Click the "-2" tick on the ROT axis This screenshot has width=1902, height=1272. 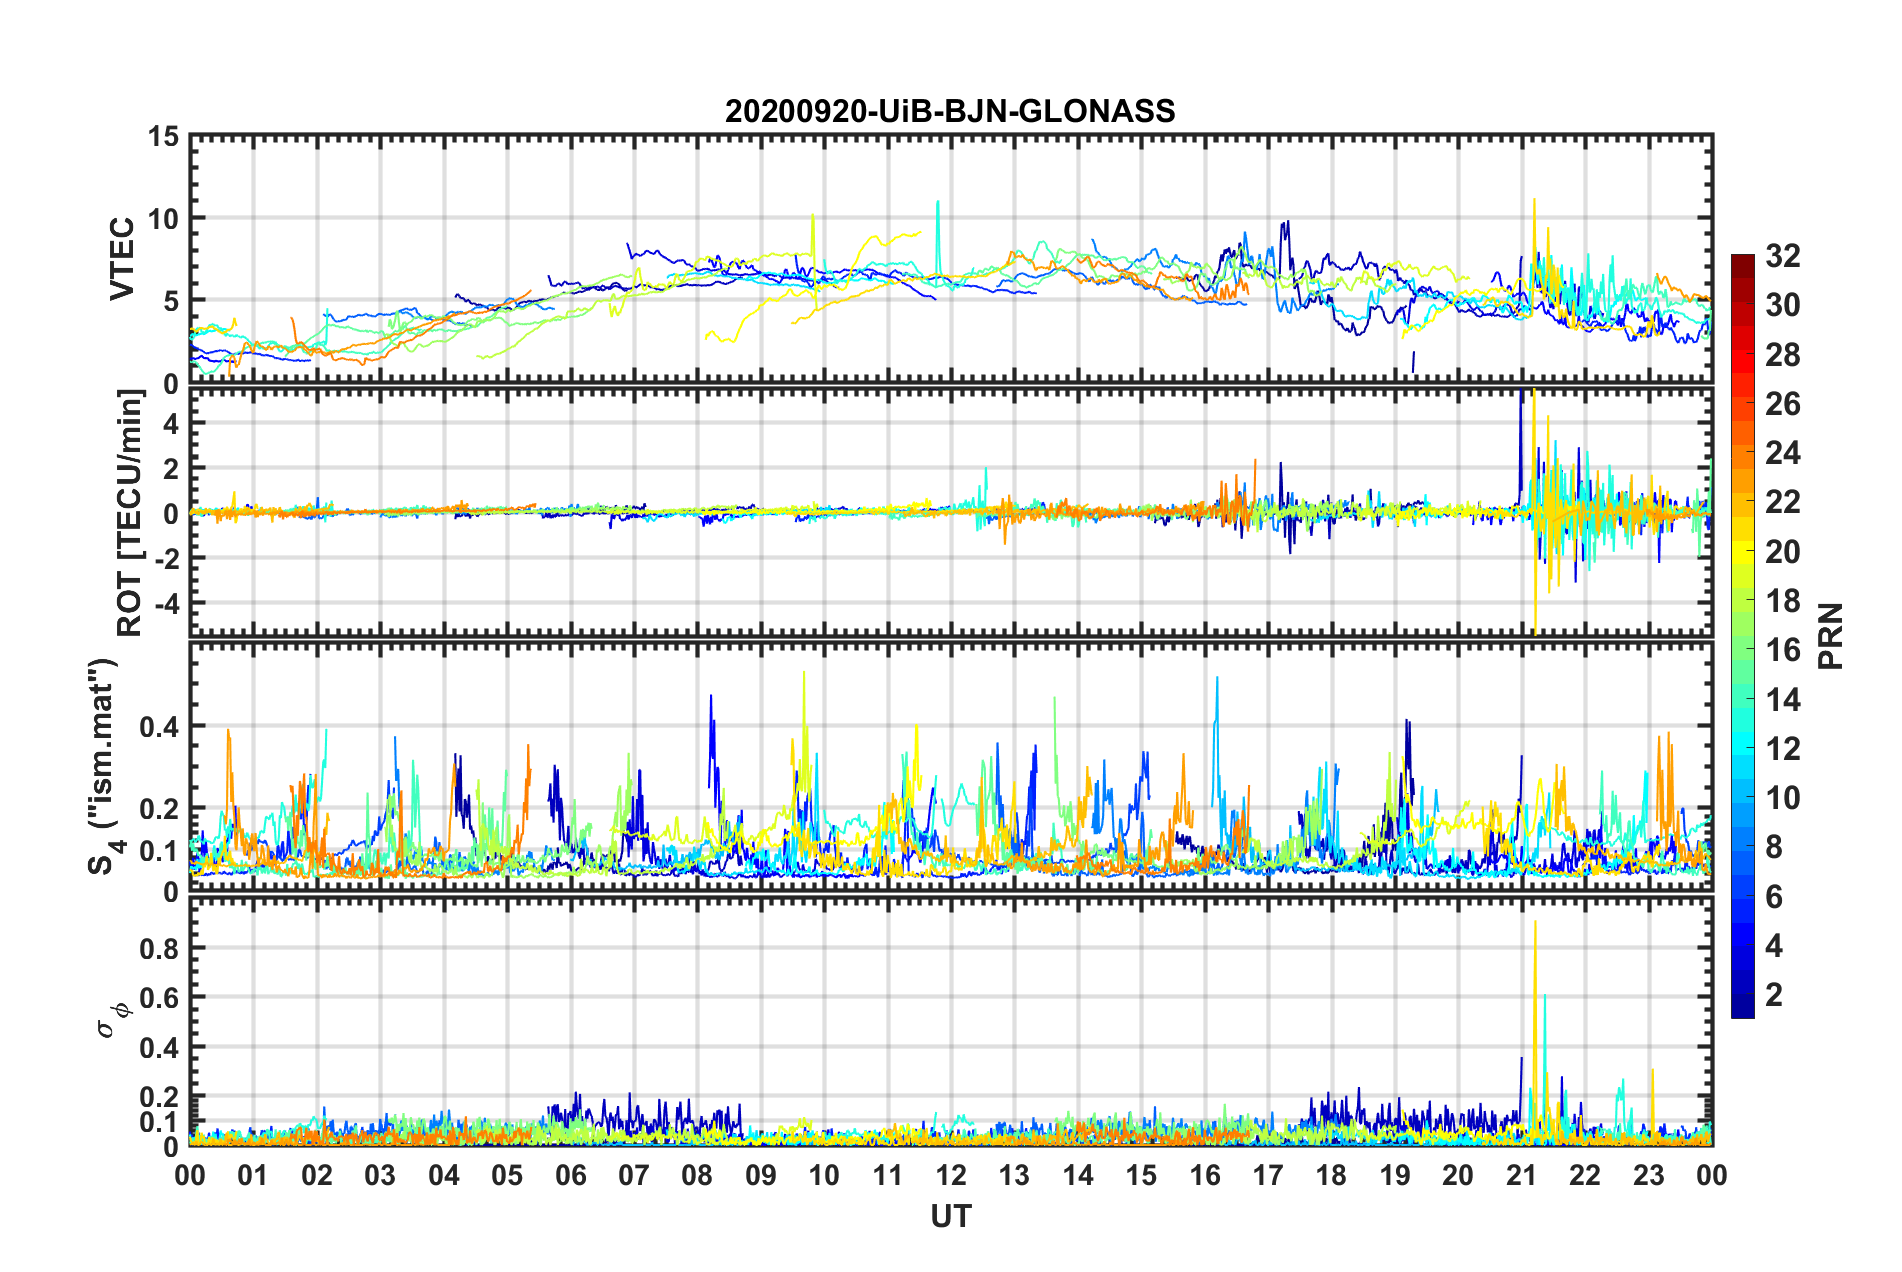pyautogui.click(x=166, y=559)
